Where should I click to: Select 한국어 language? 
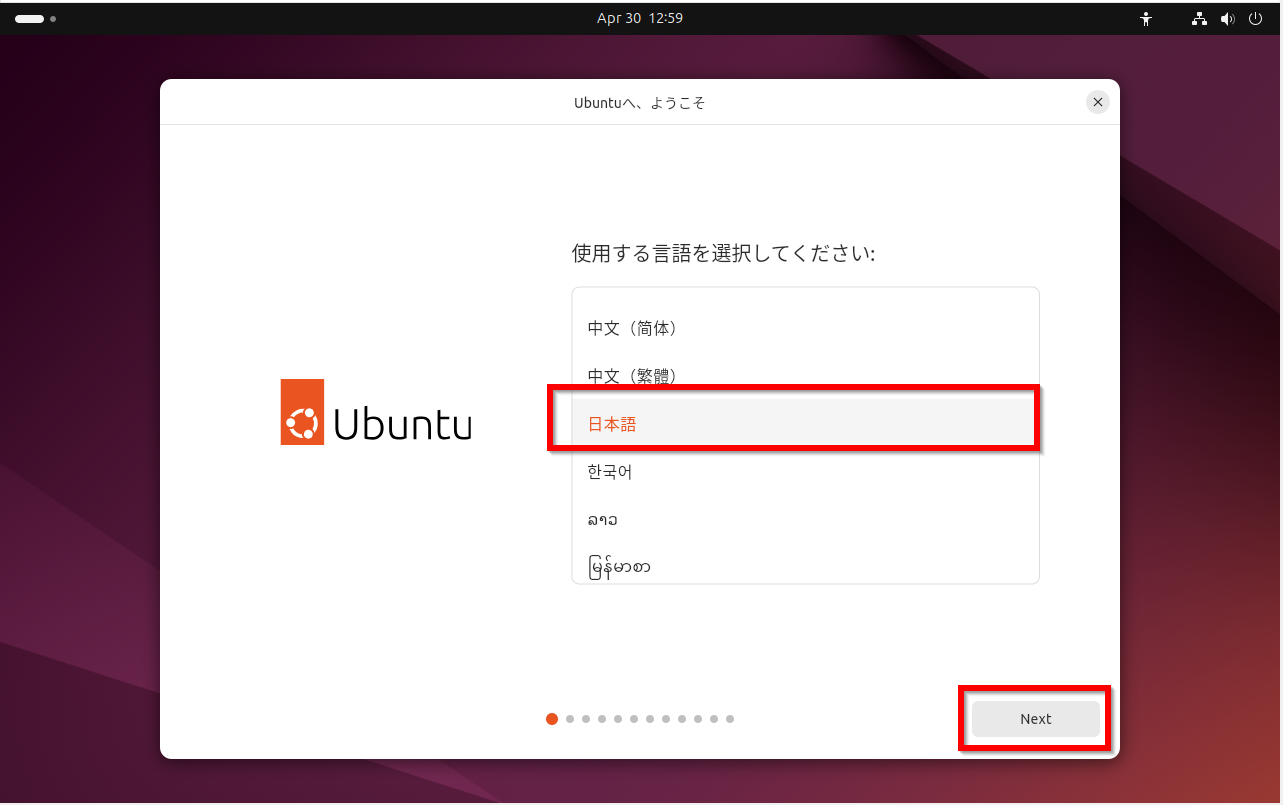coord(805,472)
